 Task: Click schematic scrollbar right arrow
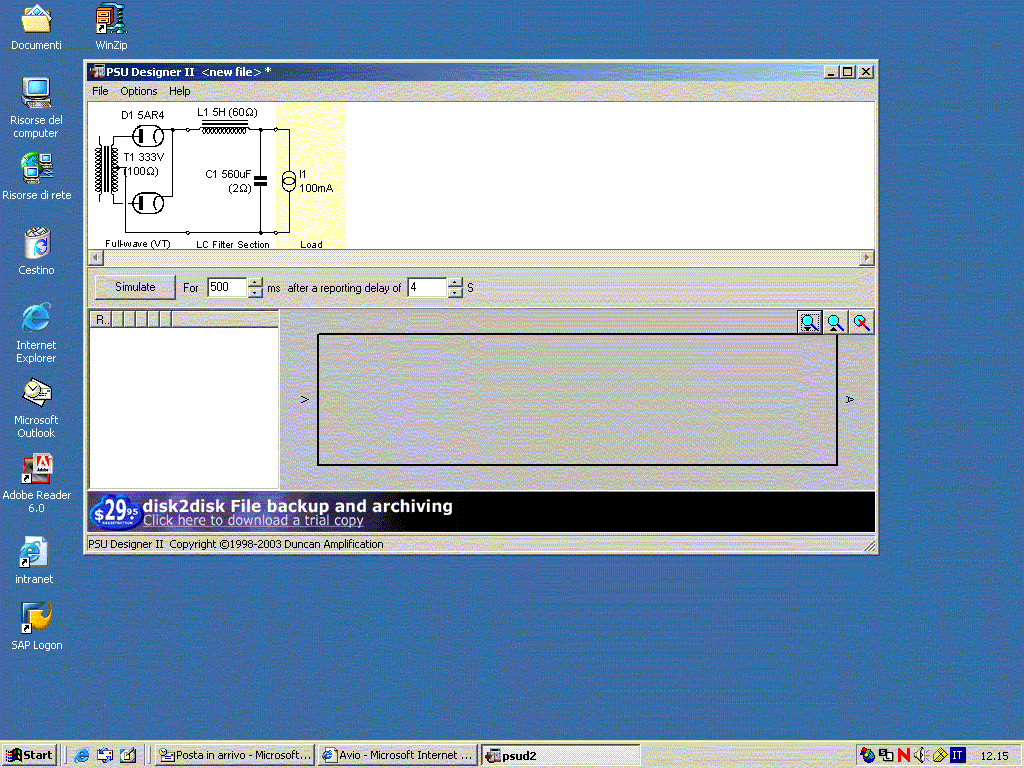click(867, 258)
